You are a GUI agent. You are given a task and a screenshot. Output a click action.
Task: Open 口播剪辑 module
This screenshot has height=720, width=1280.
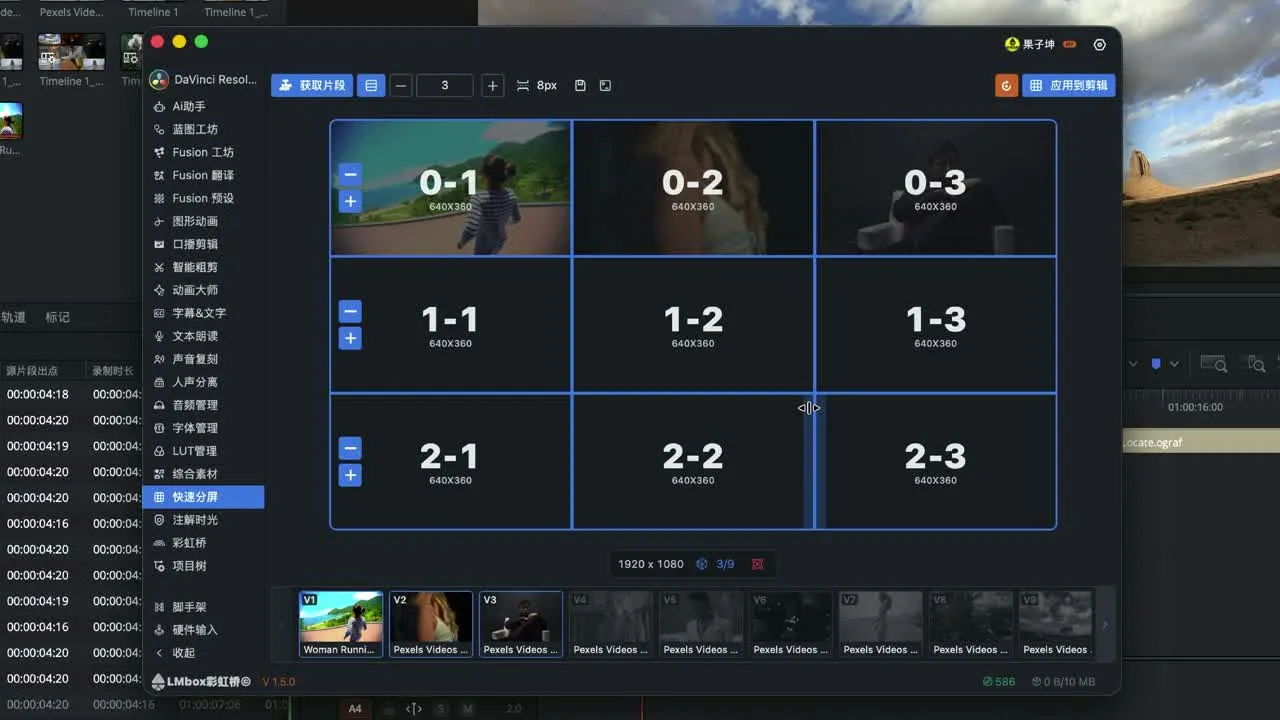tap(204, 244)
